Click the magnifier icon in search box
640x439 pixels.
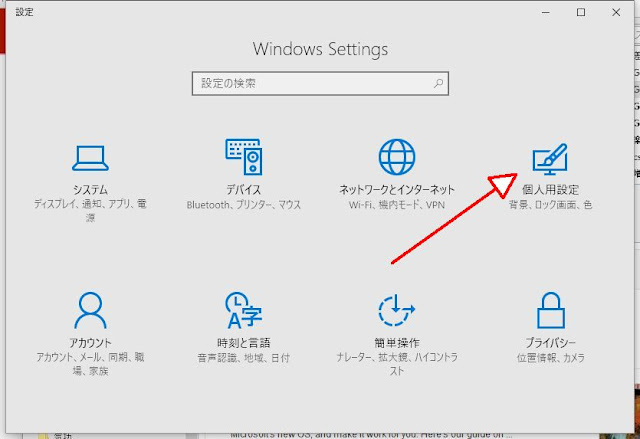coord(438,84)
